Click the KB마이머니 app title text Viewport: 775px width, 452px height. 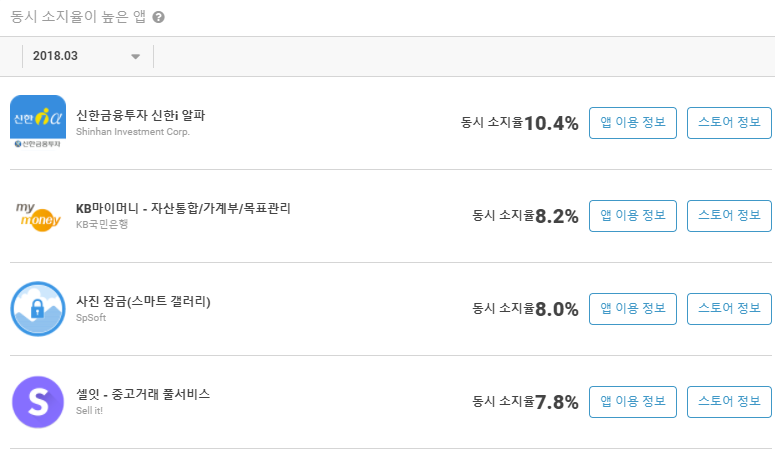[x=183, y=208]
